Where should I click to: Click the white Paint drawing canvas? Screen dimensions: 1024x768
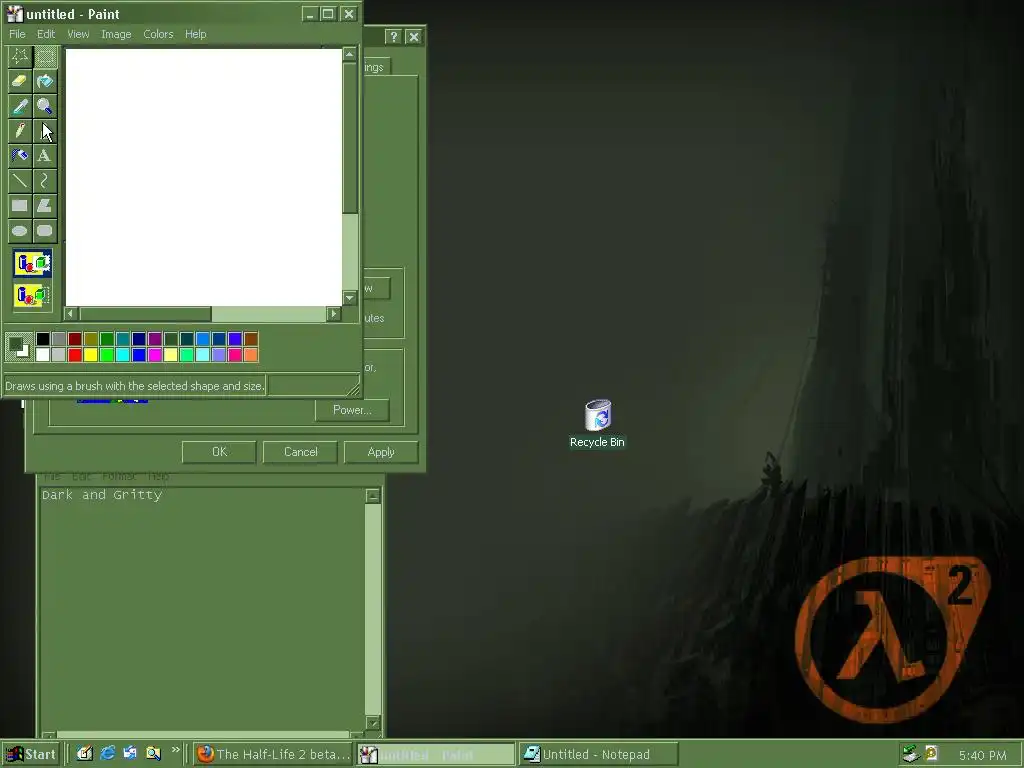click(x=203, y=176)
